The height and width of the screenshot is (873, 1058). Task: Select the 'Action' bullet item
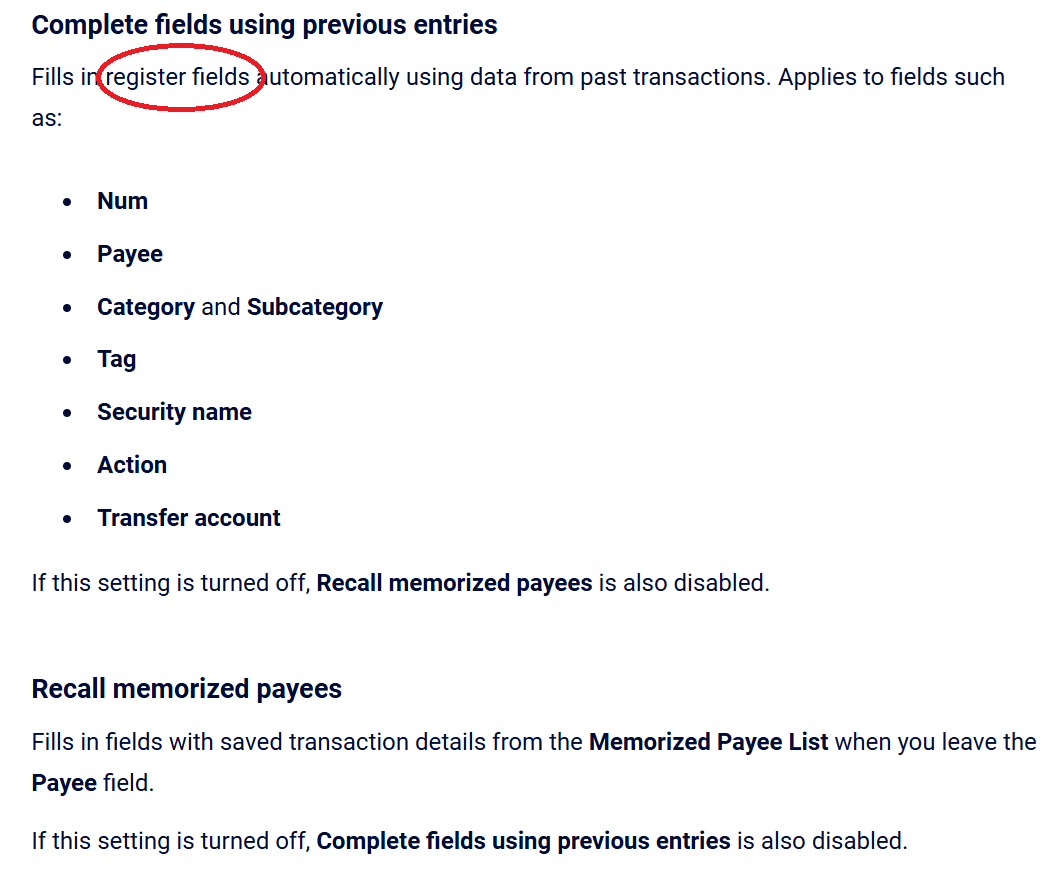(132, 465)
